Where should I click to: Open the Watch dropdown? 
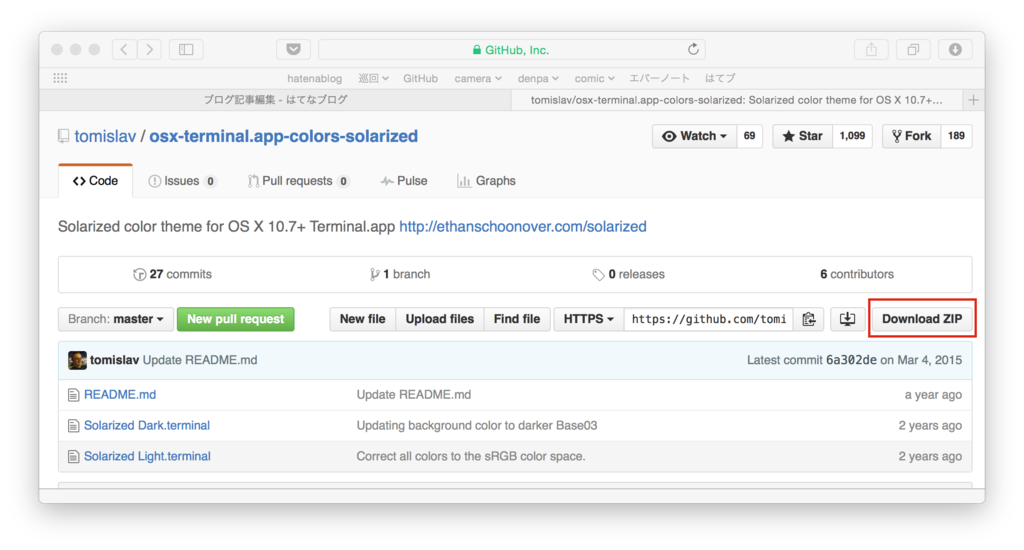pos(694,136)
